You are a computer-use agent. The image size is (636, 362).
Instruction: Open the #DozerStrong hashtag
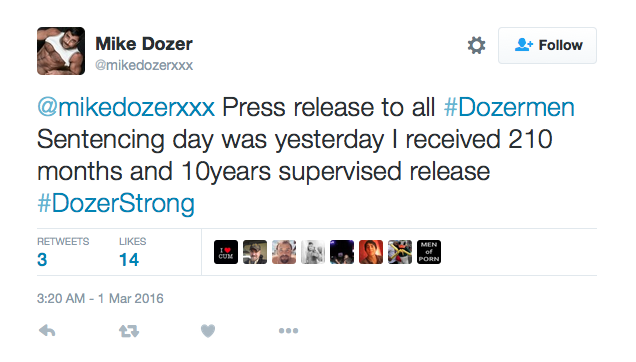[x=116, y=203]
